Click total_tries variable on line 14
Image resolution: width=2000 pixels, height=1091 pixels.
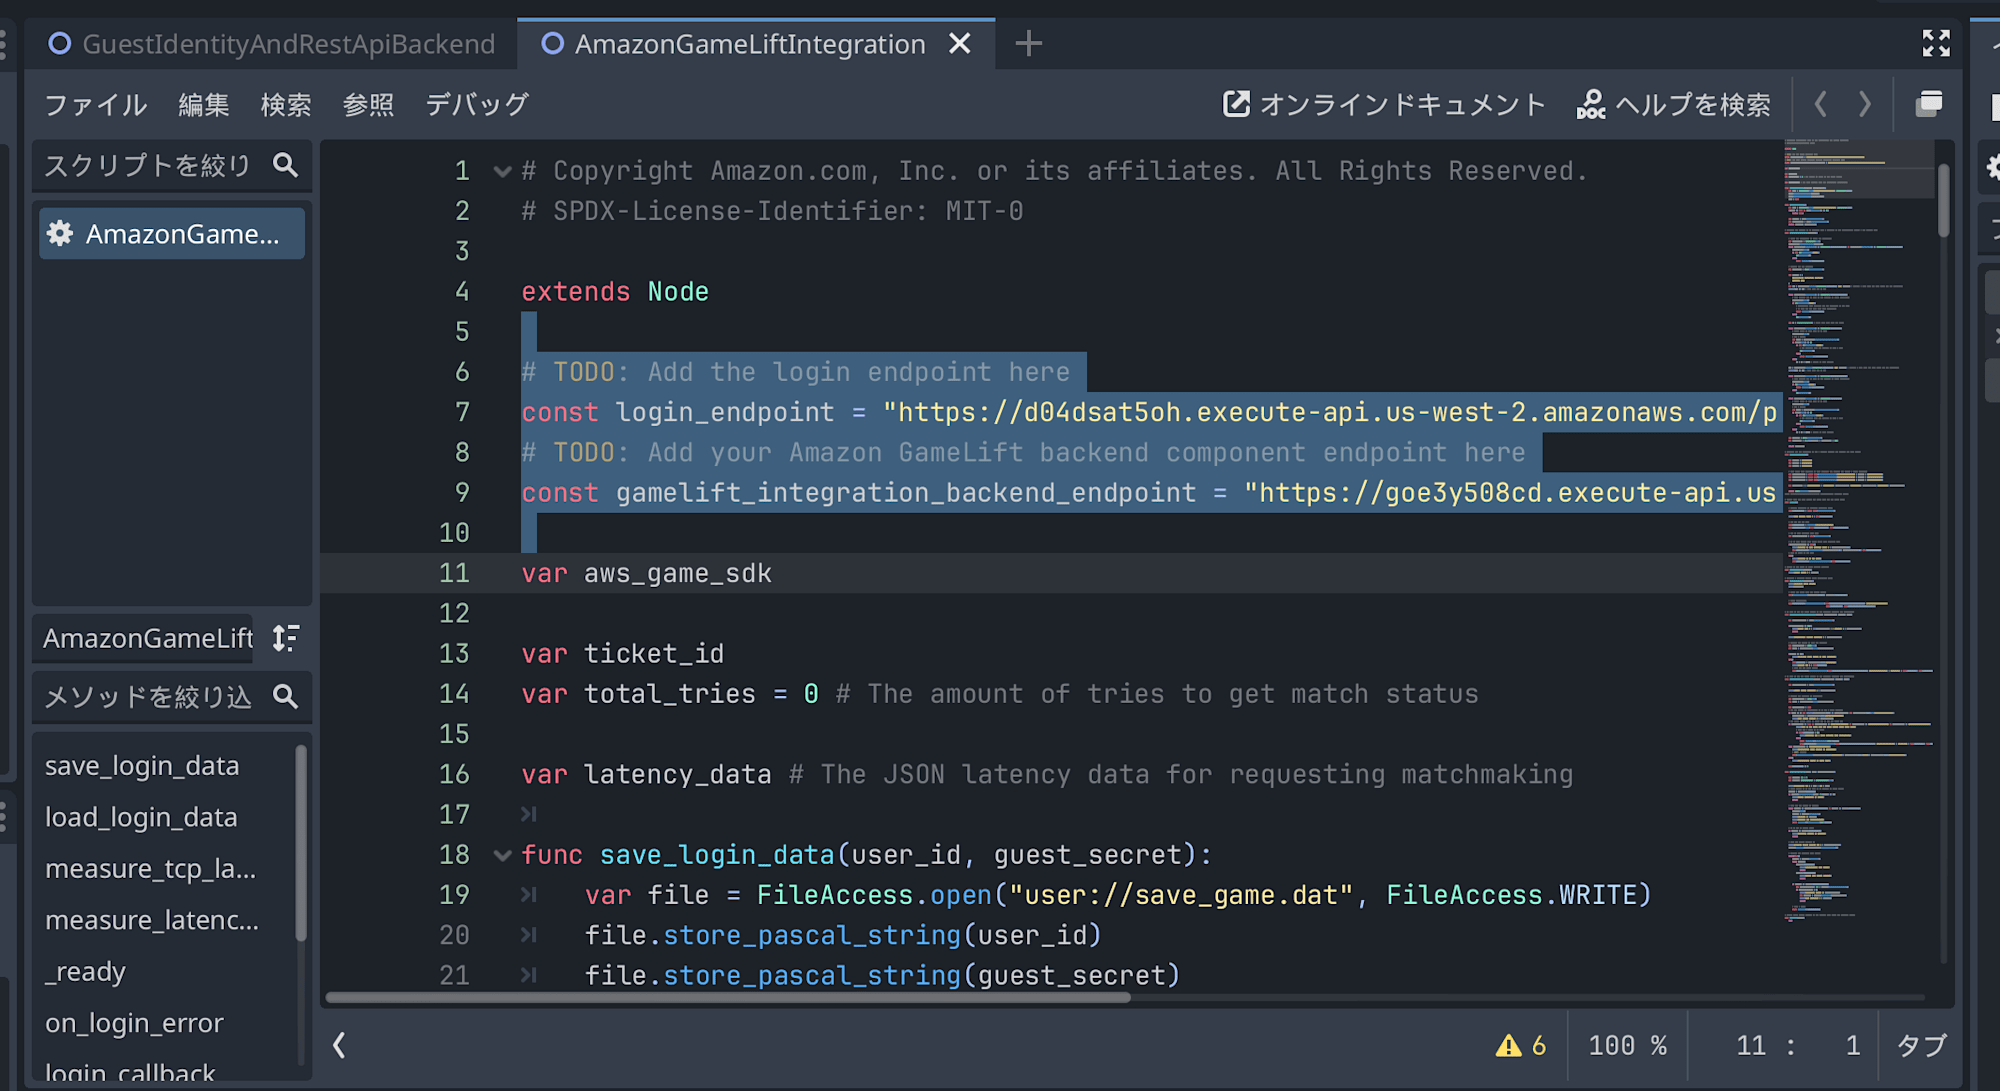coord(669,694)
